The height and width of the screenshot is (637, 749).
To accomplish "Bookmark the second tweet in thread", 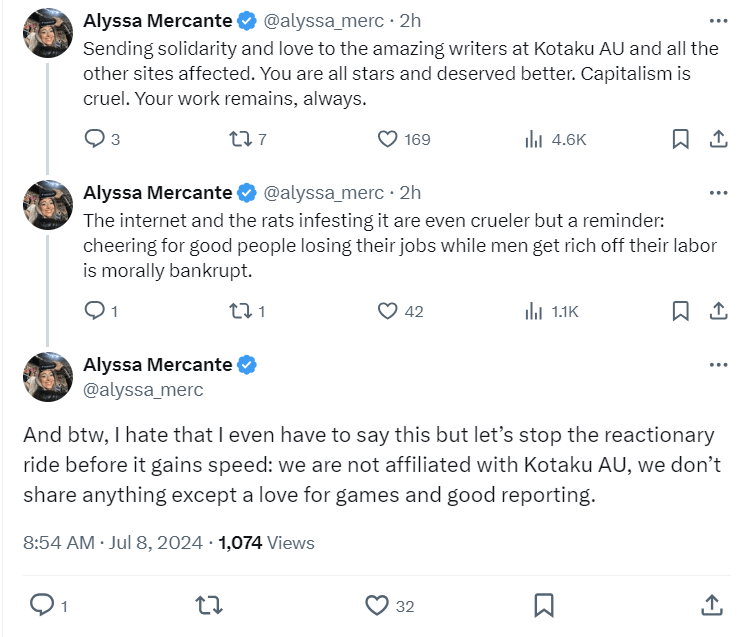I will (680, 311).
